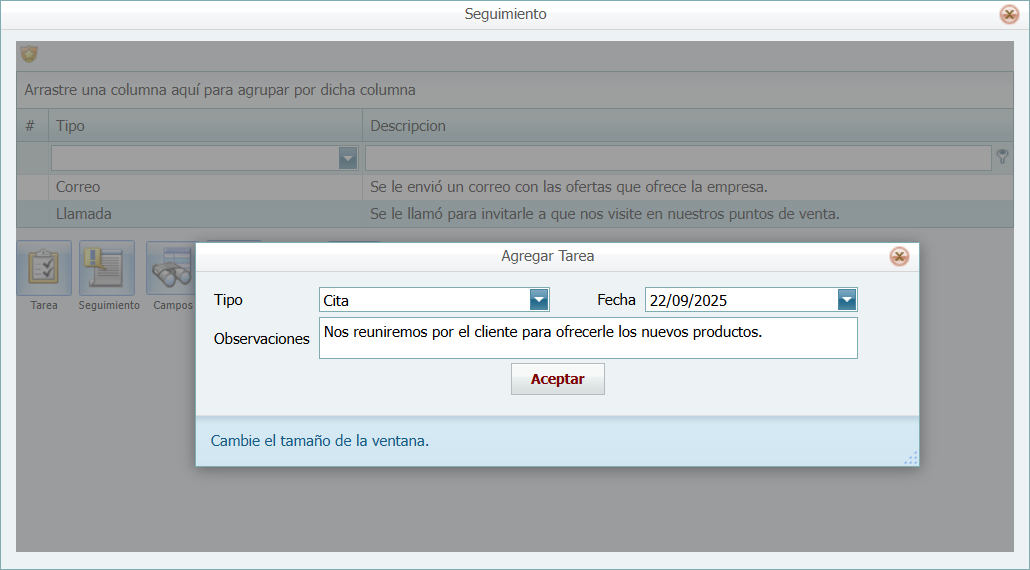Click the Descripcion column filter field
1030x570 pixels.
click(x=678, y=158)
